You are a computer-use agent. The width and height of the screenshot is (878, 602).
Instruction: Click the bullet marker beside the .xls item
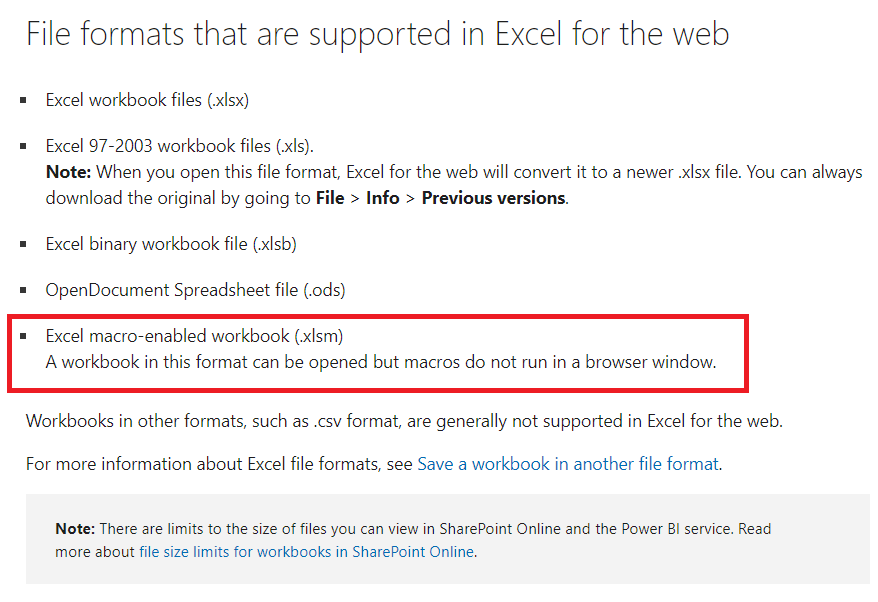[24, 147]
